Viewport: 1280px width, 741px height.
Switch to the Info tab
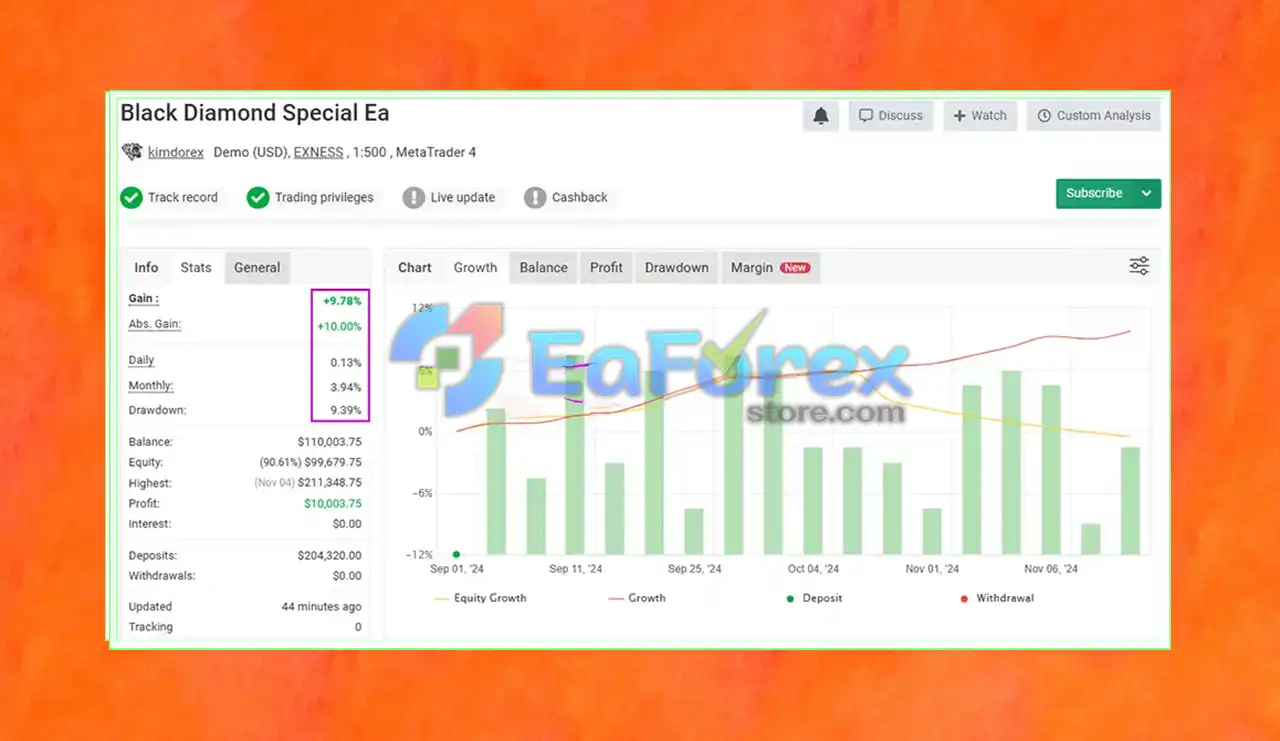(146, 267)
